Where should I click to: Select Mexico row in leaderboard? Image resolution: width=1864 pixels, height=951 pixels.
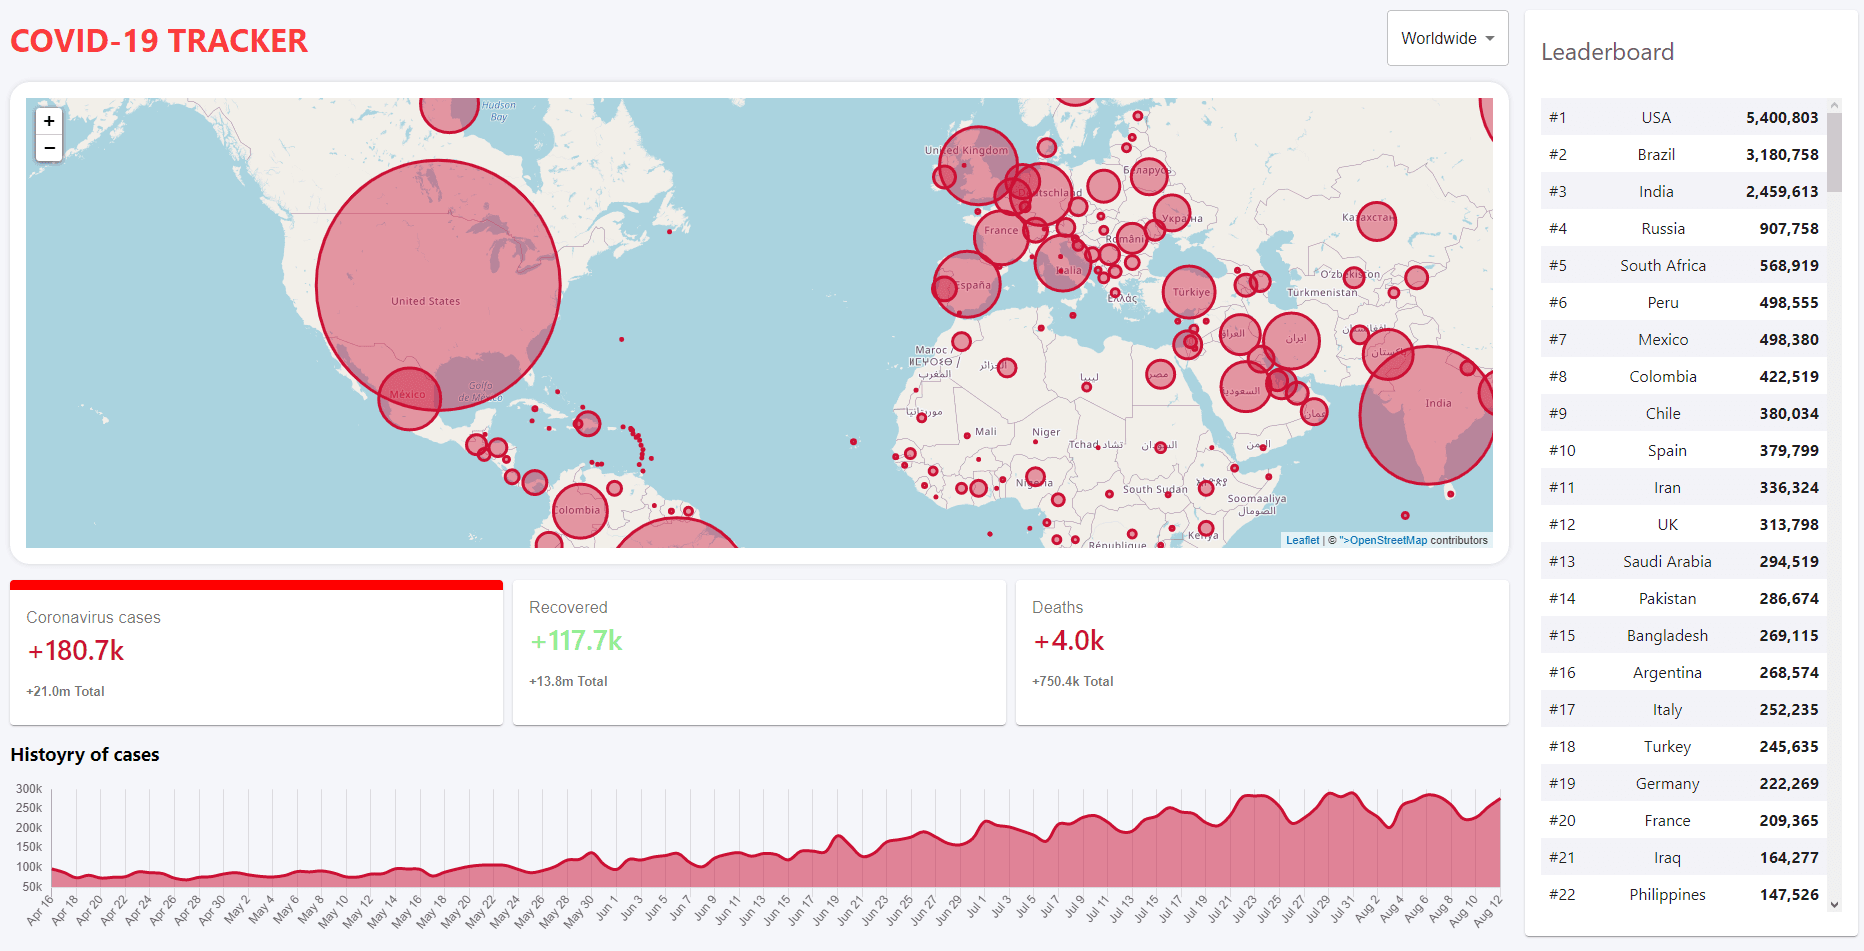click(1684, 339)
